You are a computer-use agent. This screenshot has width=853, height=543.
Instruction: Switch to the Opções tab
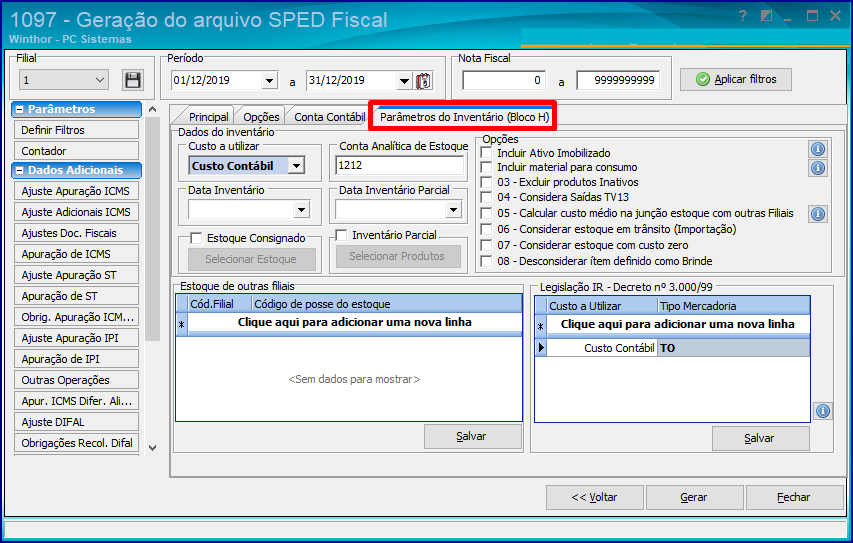coord(261,117)
